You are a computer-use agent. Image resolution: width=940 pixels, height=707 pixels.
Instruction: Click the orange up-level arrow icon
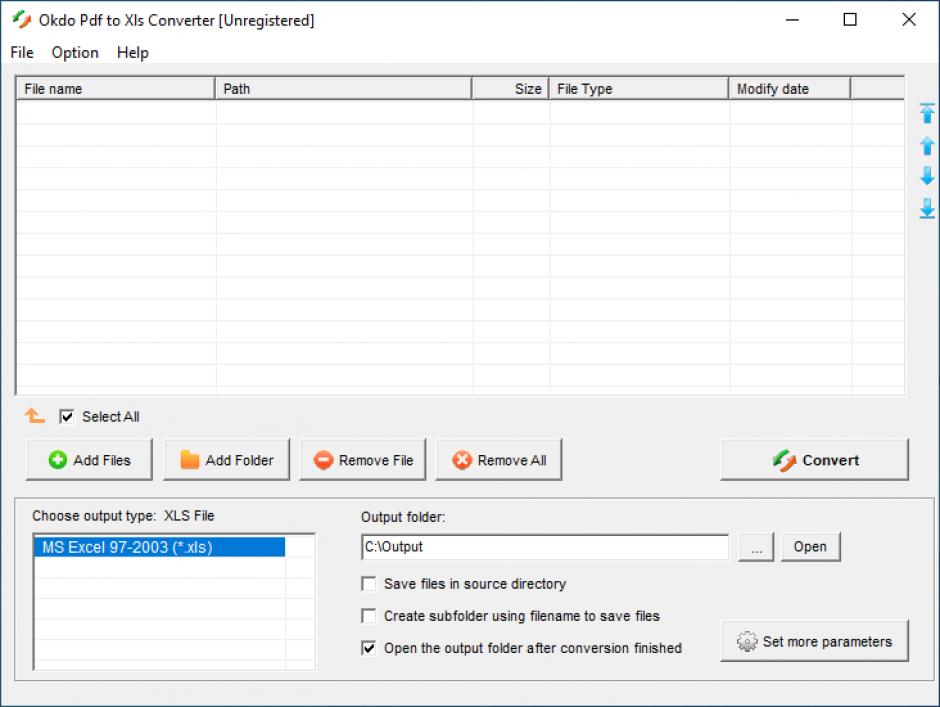tap(34, 415)
